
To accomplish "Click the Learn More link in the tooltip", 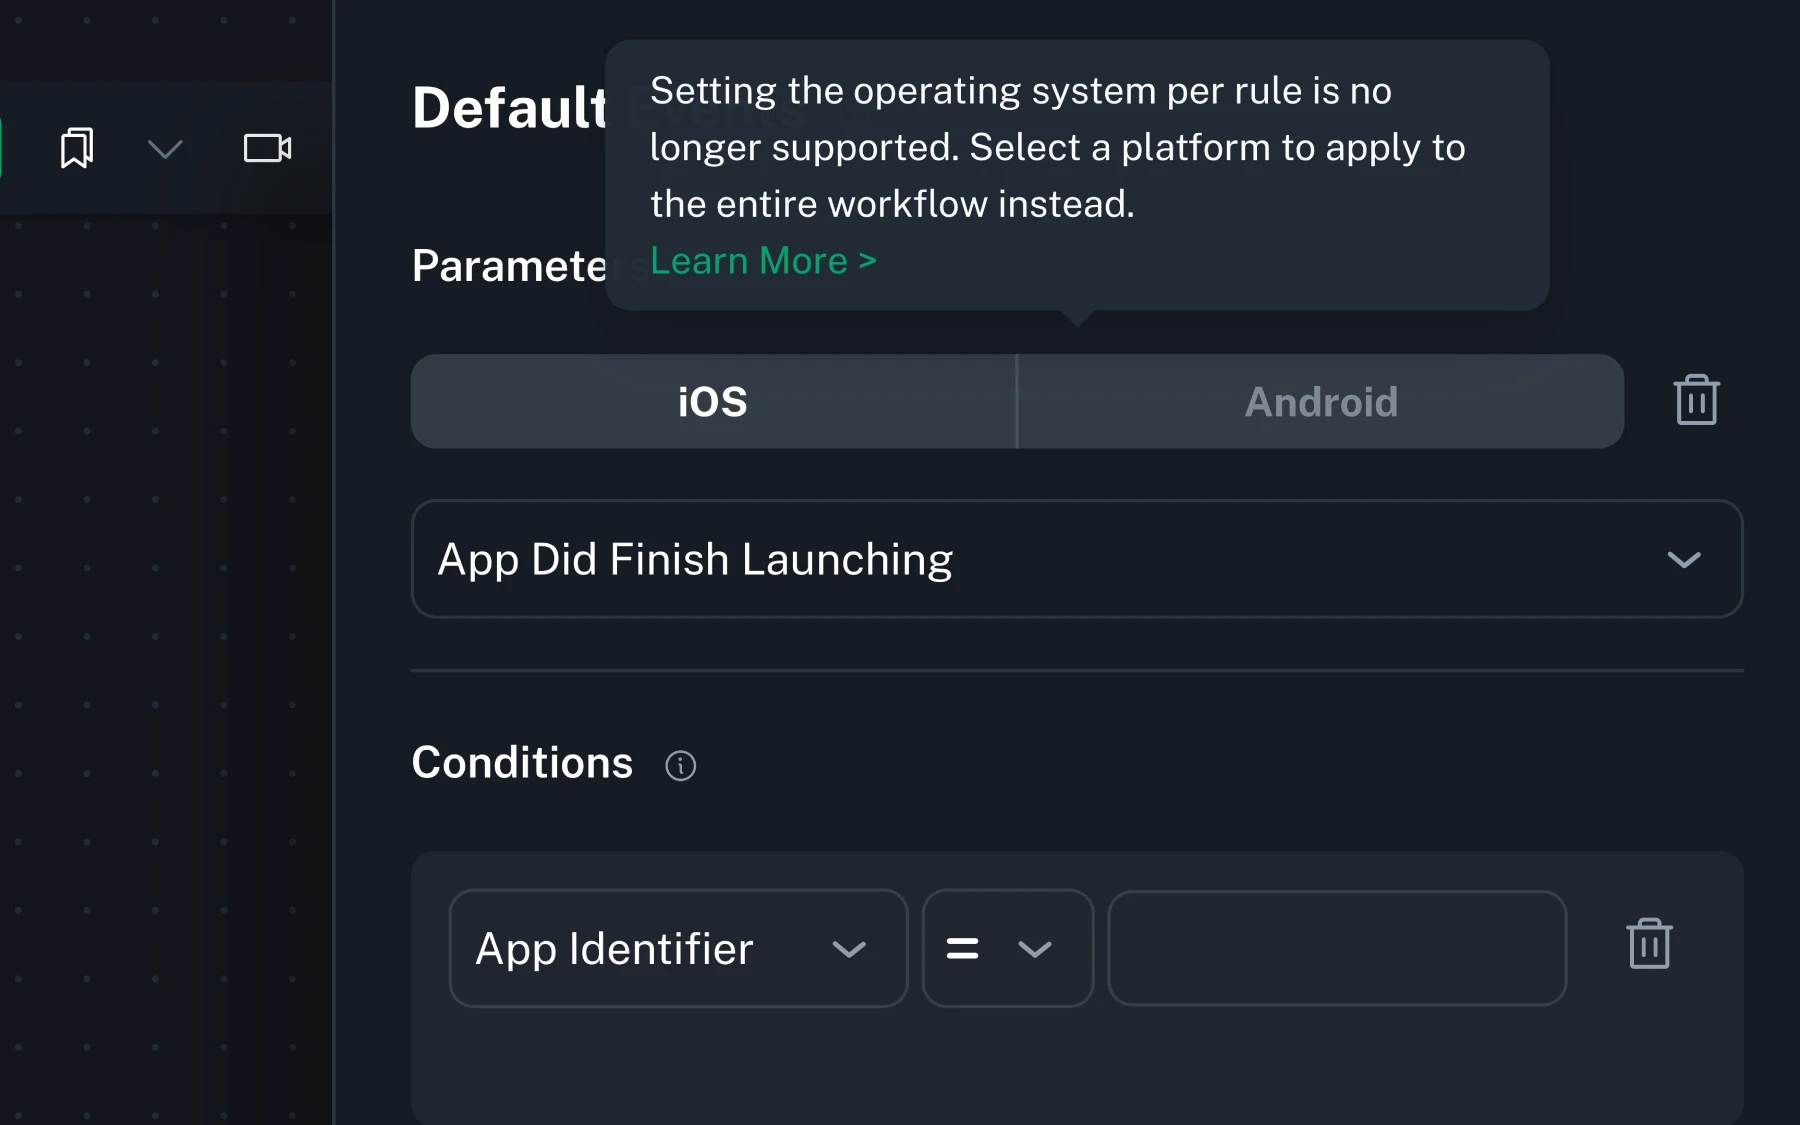I will [x=763, y=261].
